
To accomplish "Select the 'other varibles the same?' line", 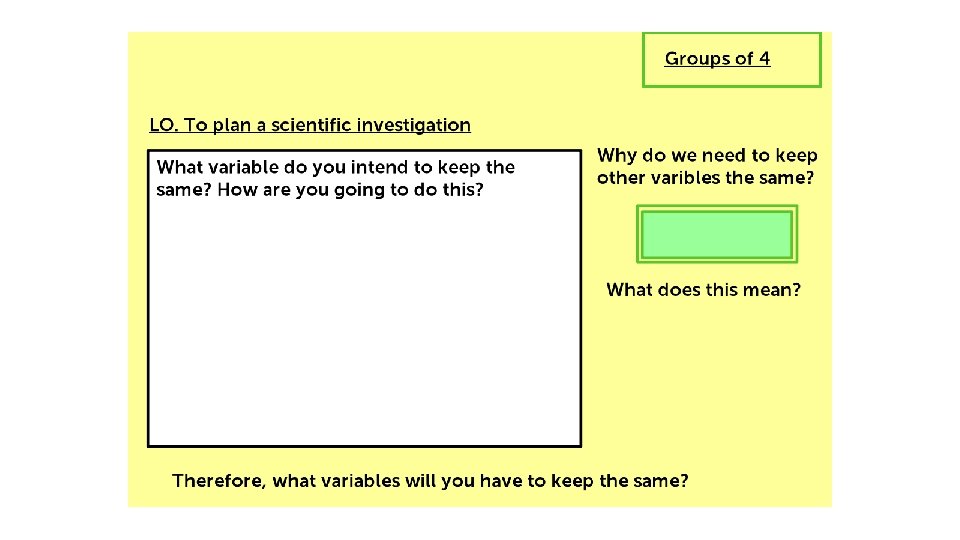I will point(705,178).
